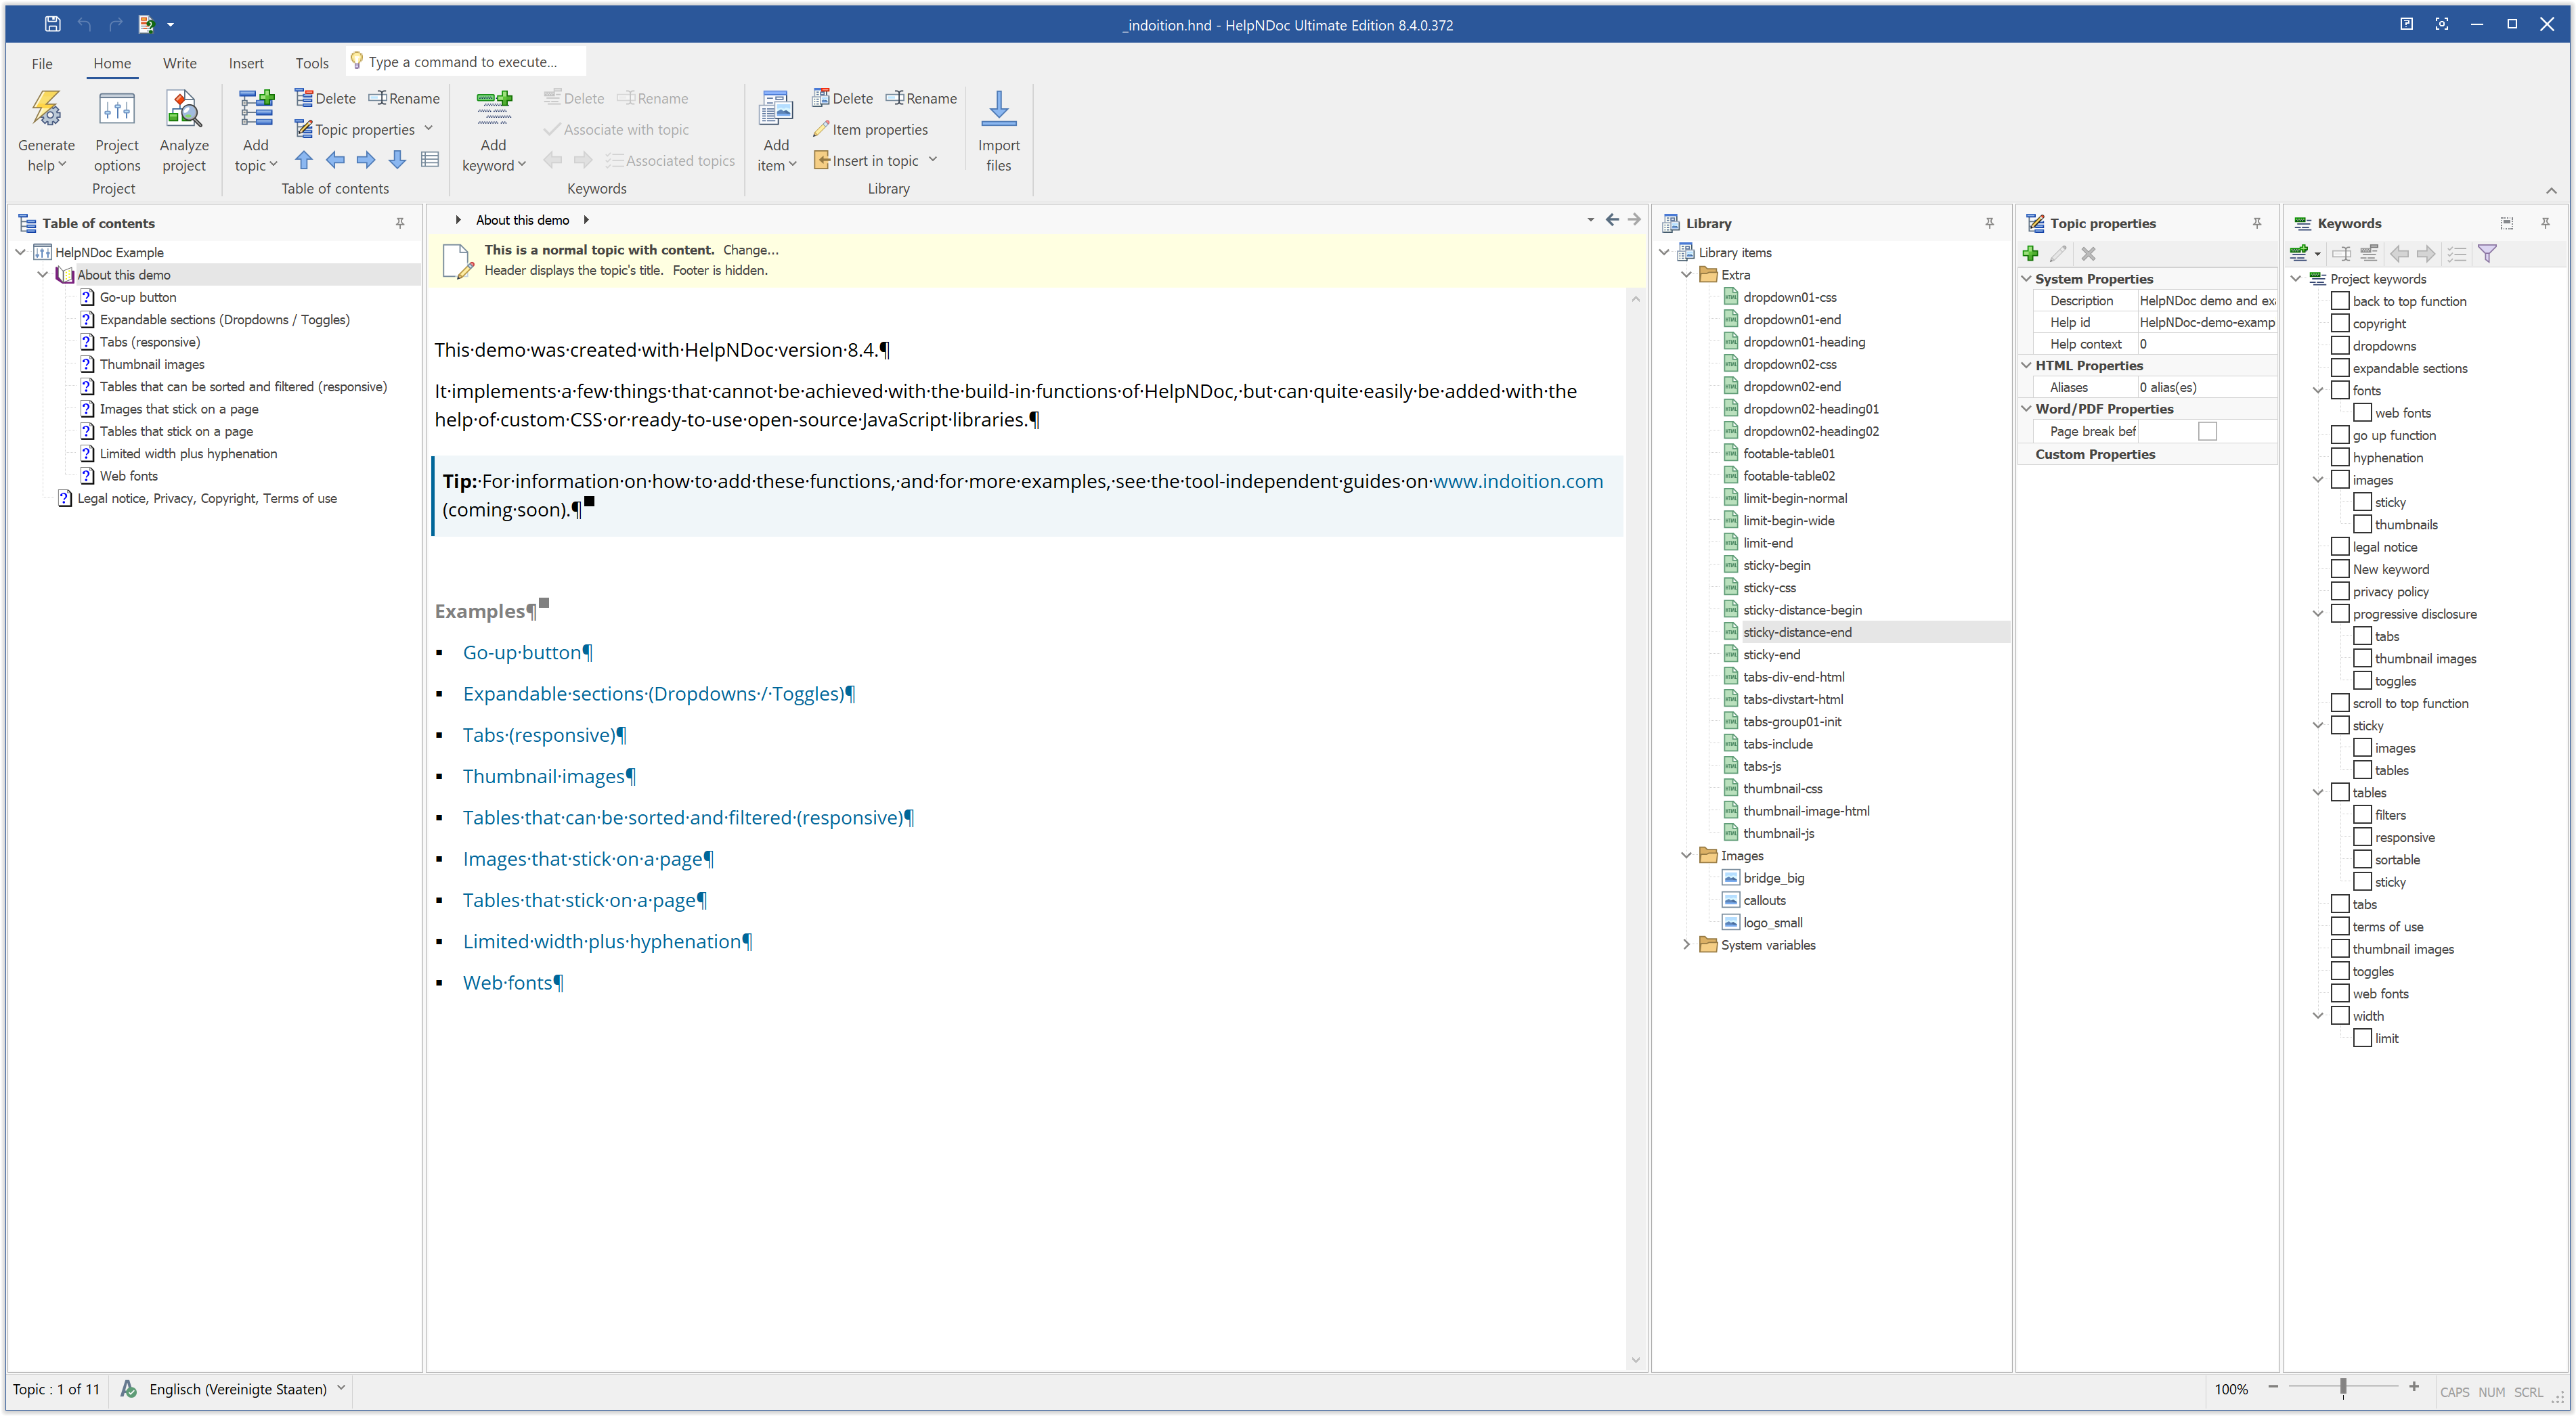The image size is (2576, 1416).
Task: Collapse the About this demo topic node
Action: click(42, 274)
